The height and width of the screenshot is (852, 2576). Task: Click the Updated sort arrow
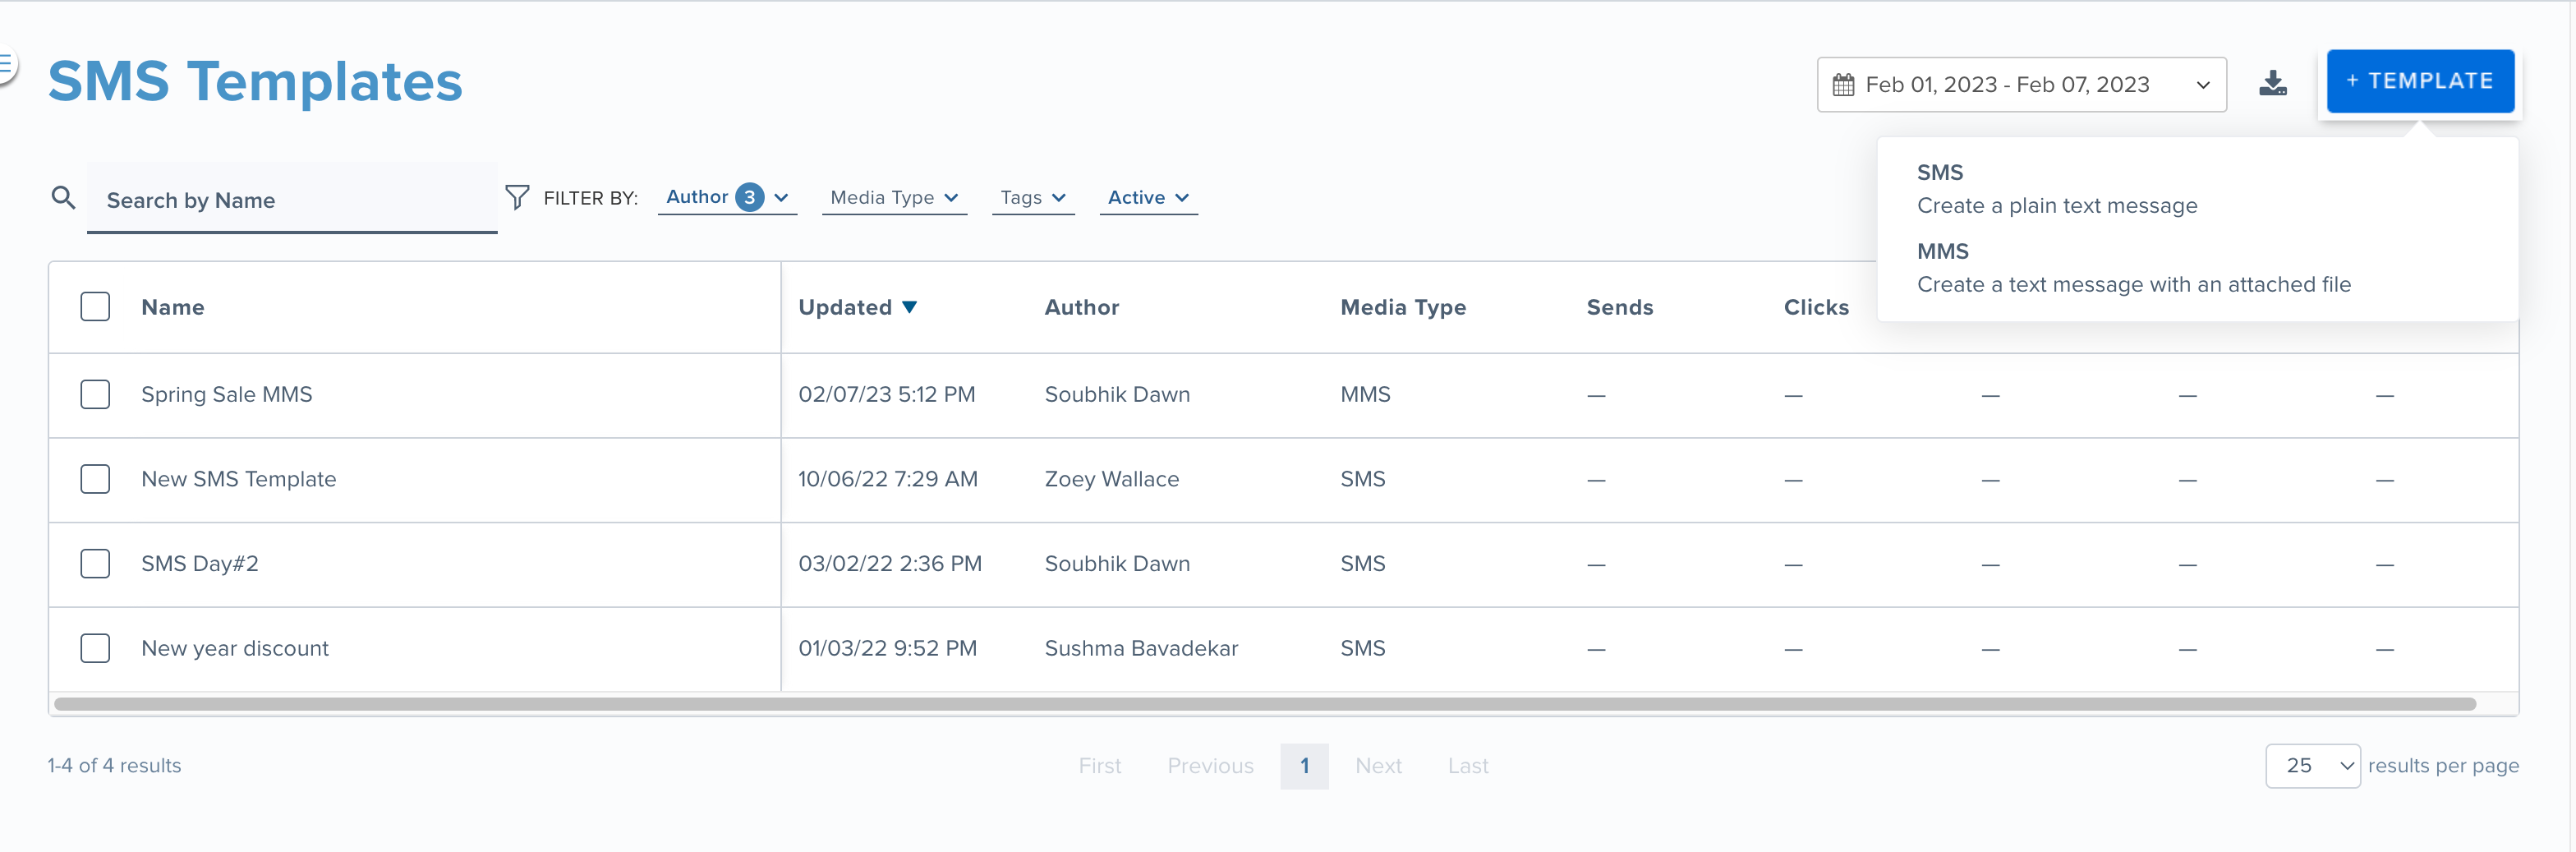(x=909, y=307)
